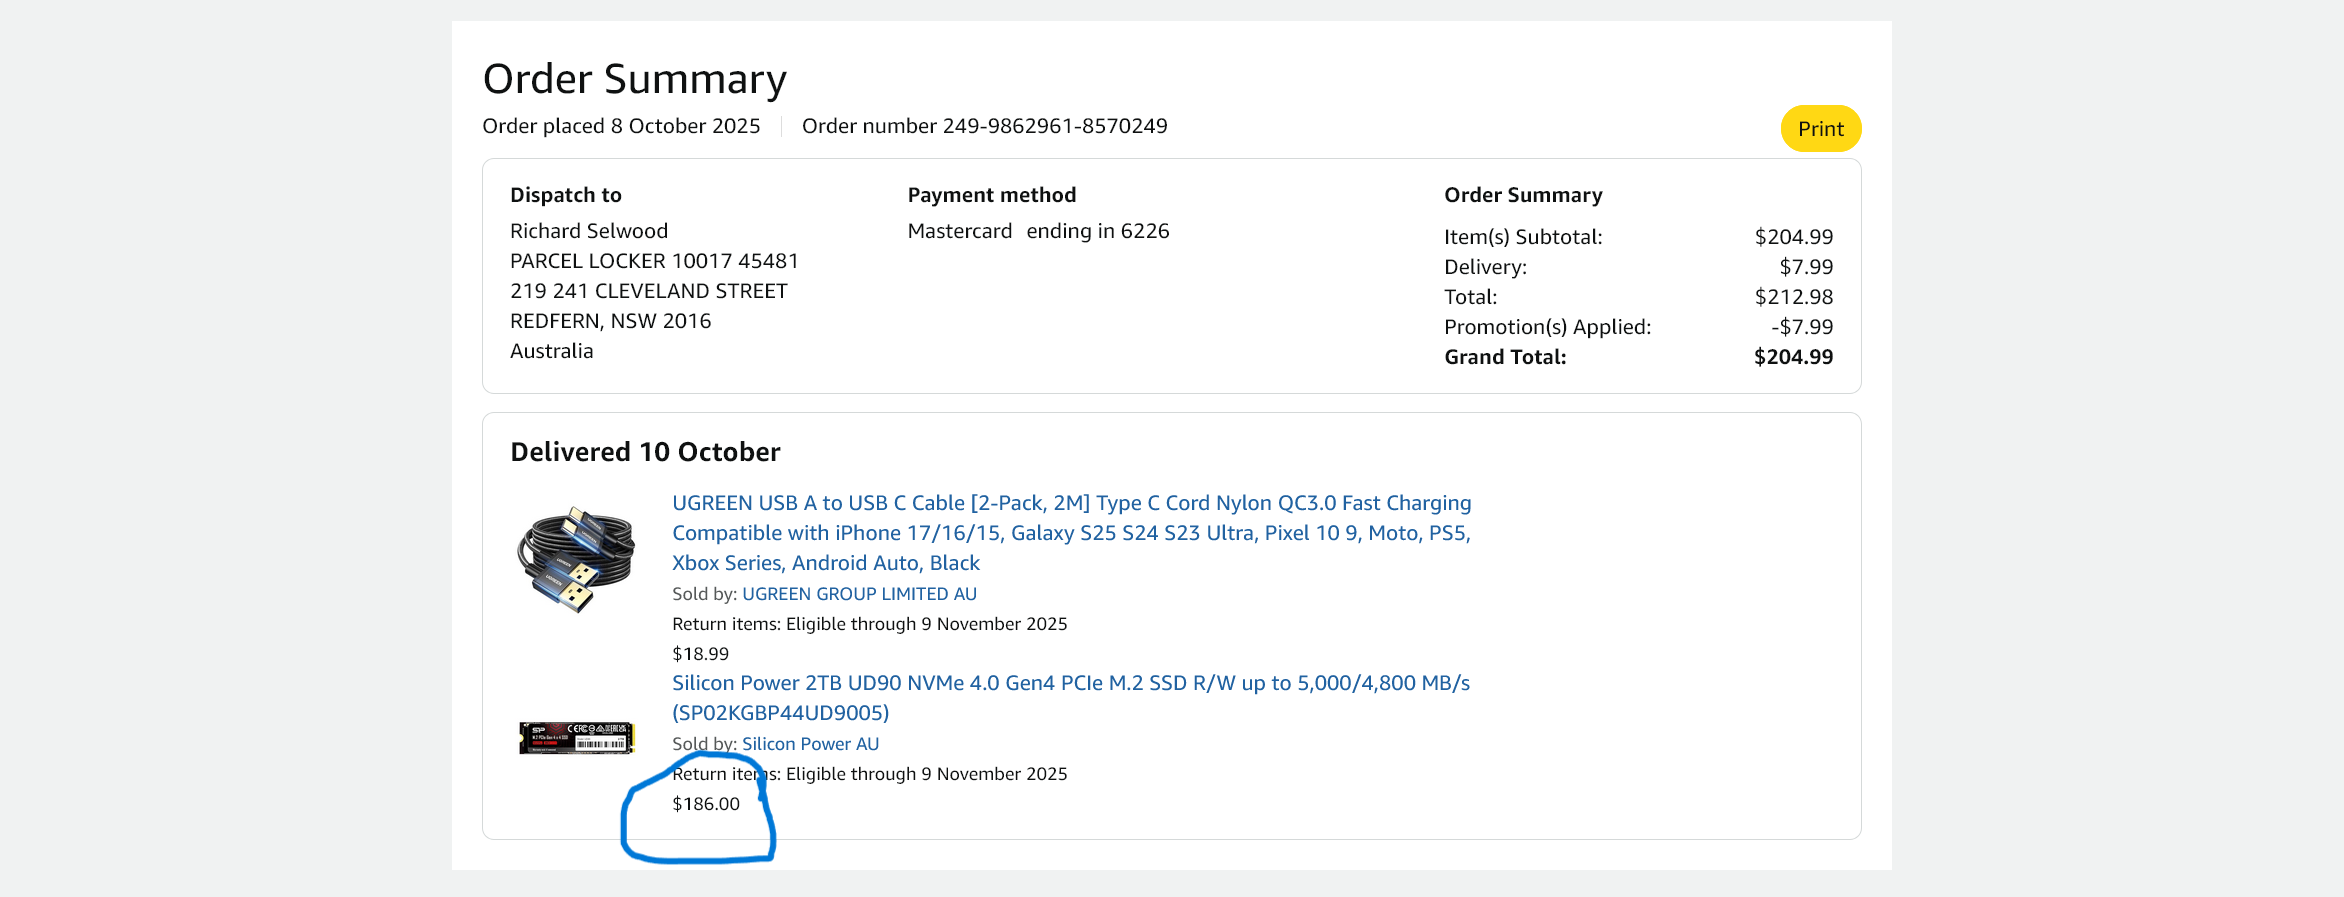The height and width of the screenshot is (897, 2344).
Task: Open the Silicon Power AU seller link
Action: point(810,744)
